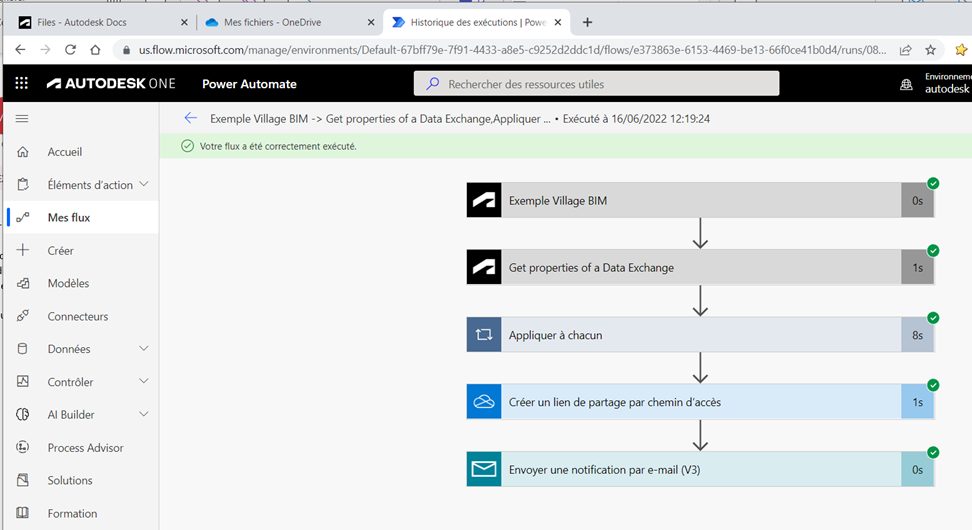Click the Mes flux flow icon
972x530 pixels.
(x=23, y=218)
